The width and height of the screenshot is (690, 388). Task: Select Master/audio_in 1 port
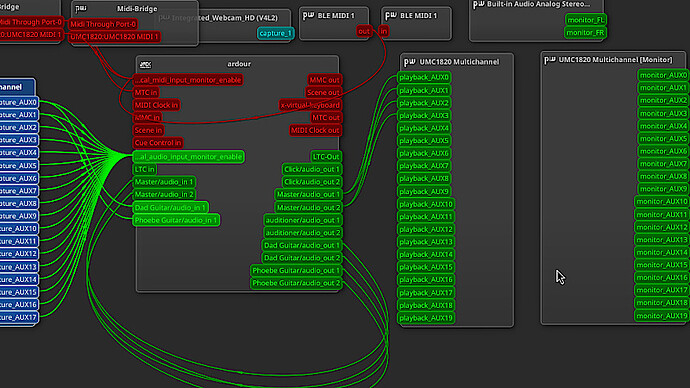click(164, 182)
